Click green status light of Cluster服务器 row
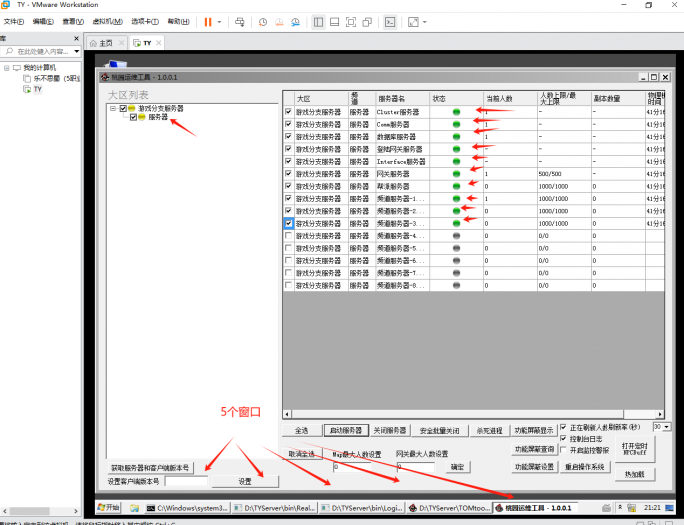Screen dimensions: 684x525 pyautogui.click(x=457, y=112)
